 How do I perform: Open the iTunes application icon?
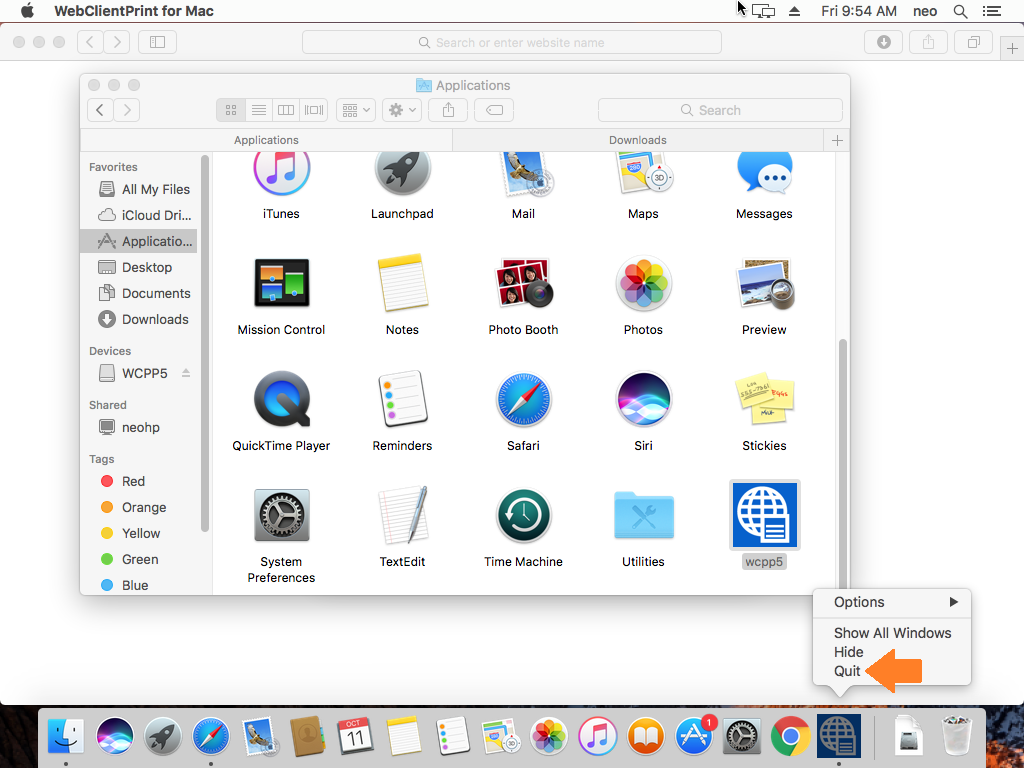tap(281, 172)
